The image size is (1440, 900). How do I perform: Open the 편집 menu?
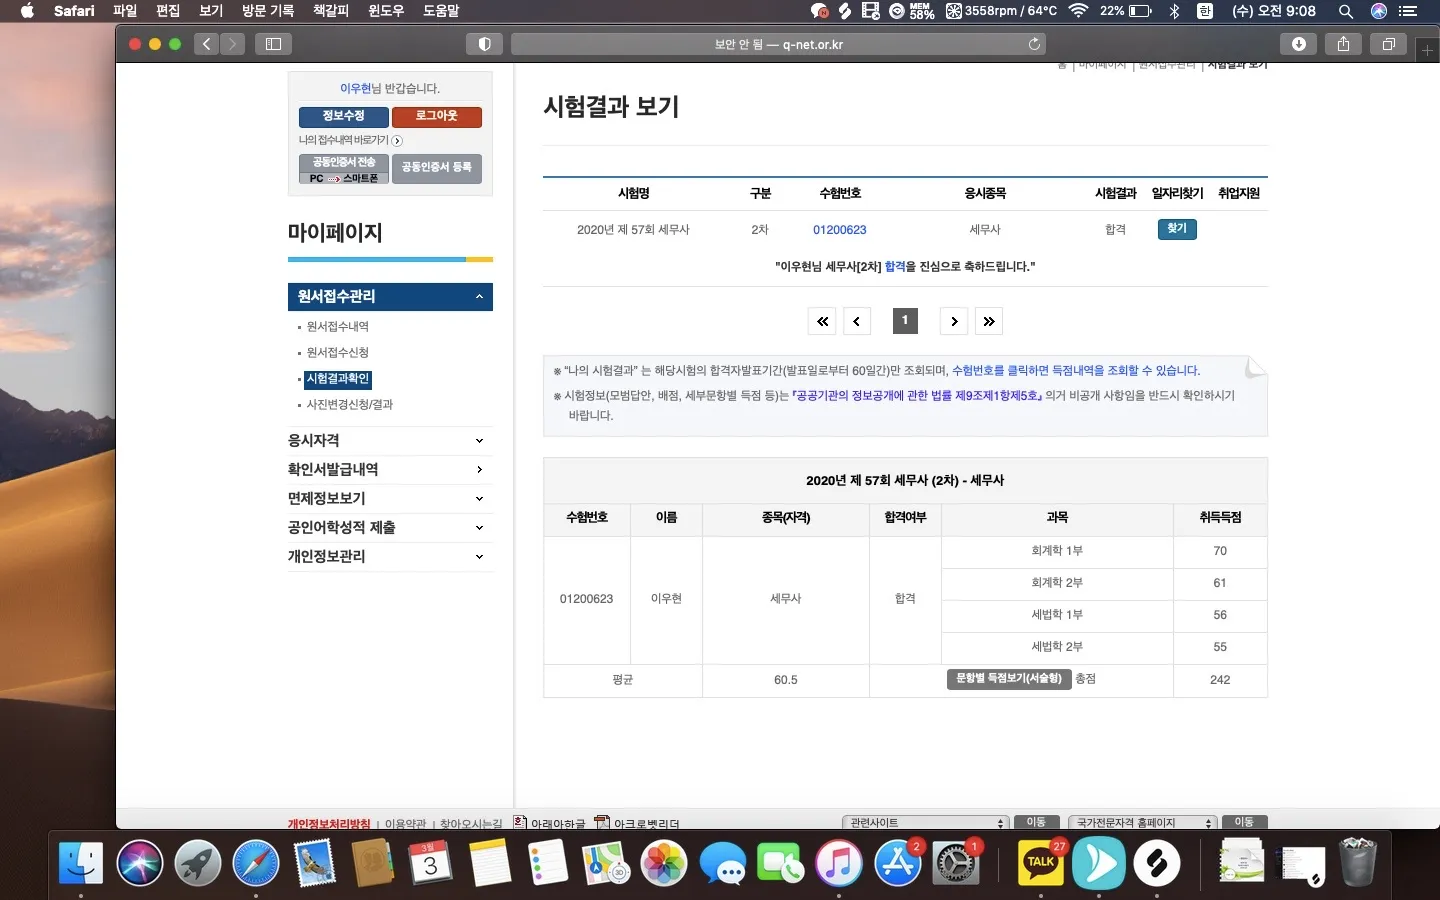tap(168, 11)
